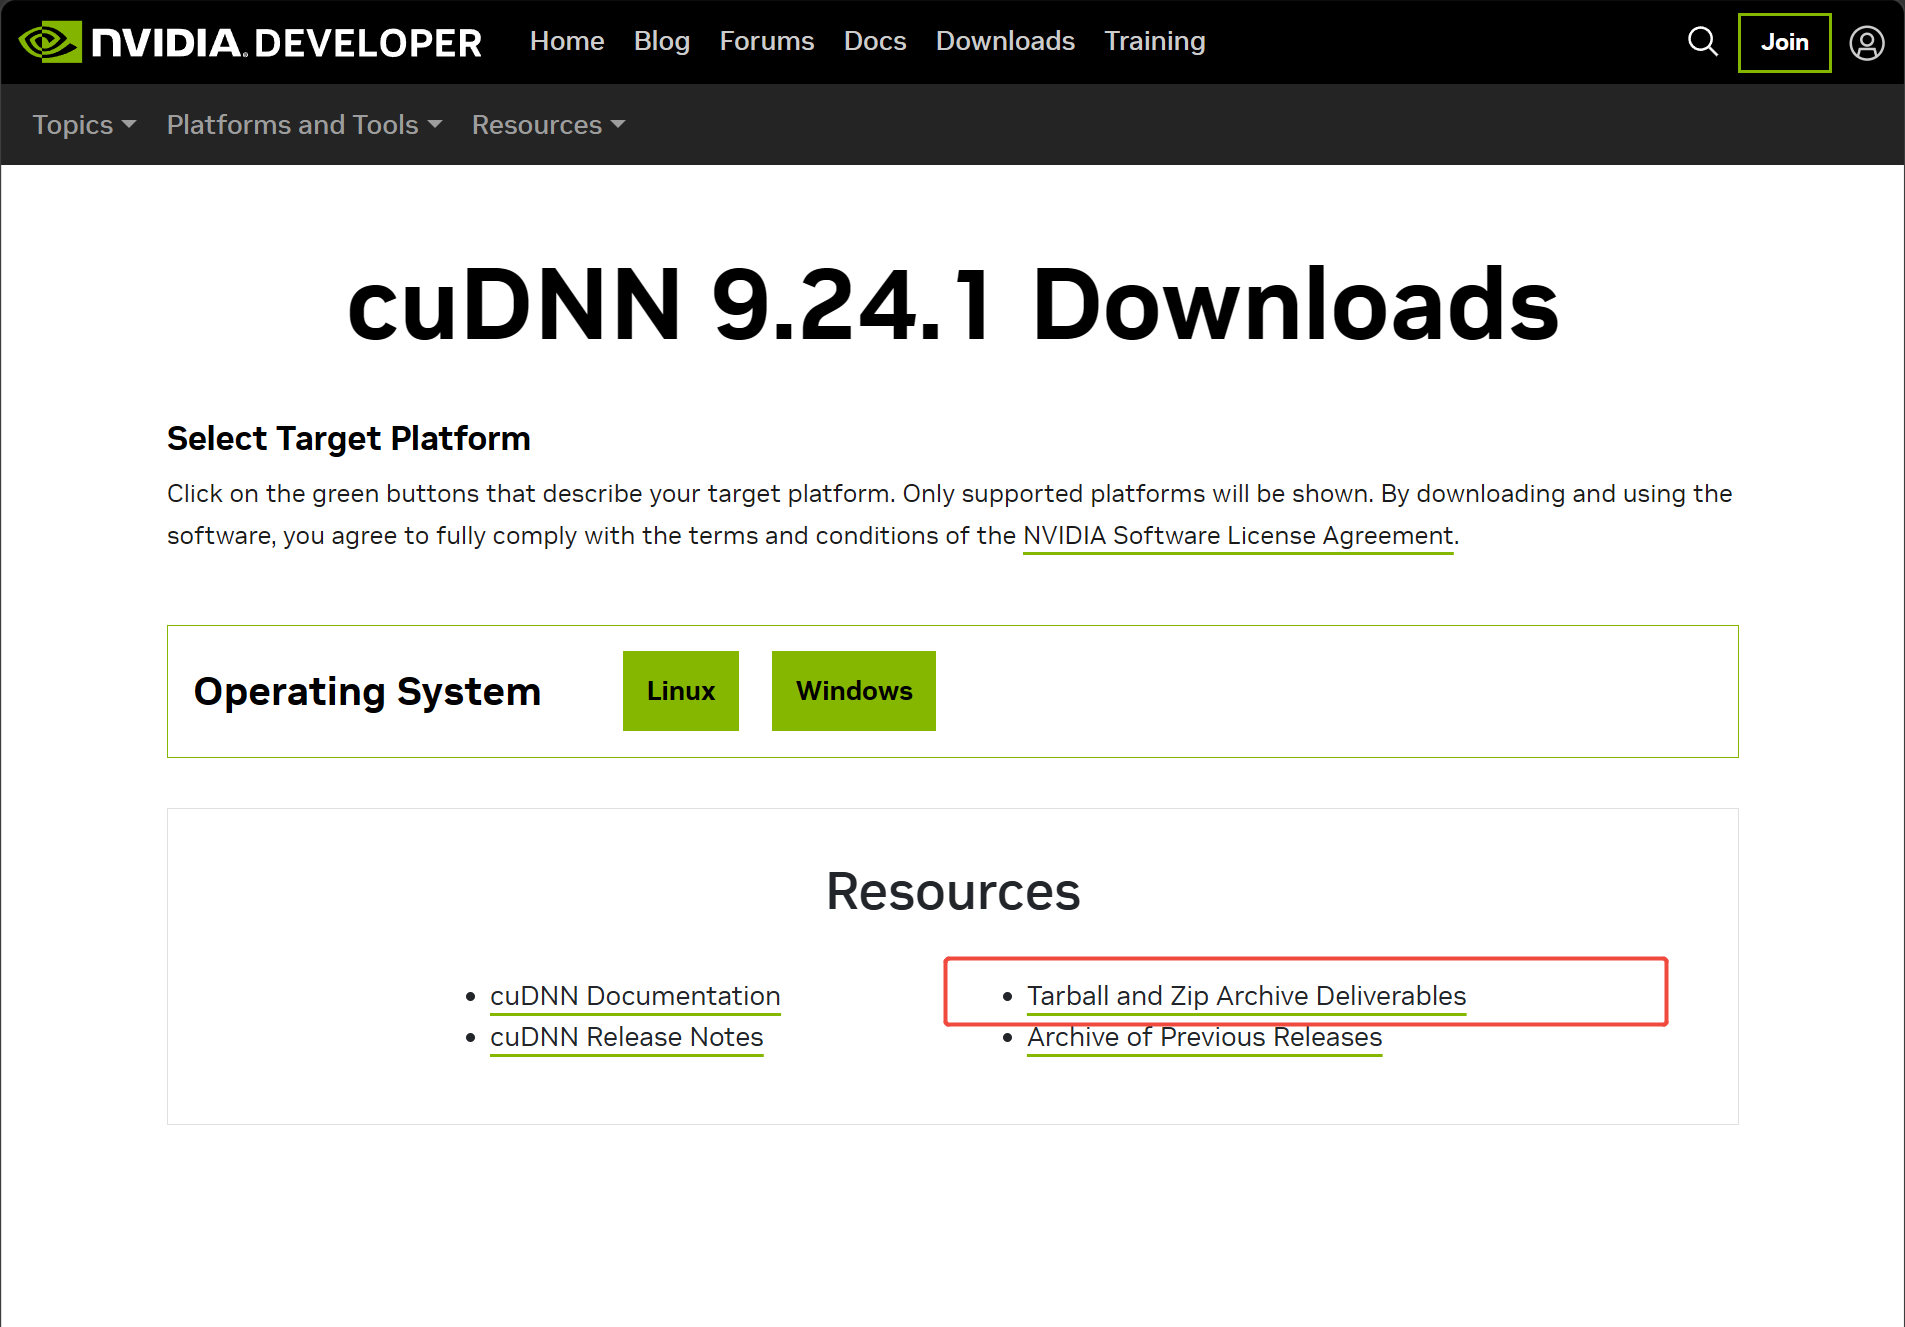This screenshot has height=1327, width=1905.
Task: Open Tarball and Zip Archive Deliverables link
Action: click(x=1246, y=996)
